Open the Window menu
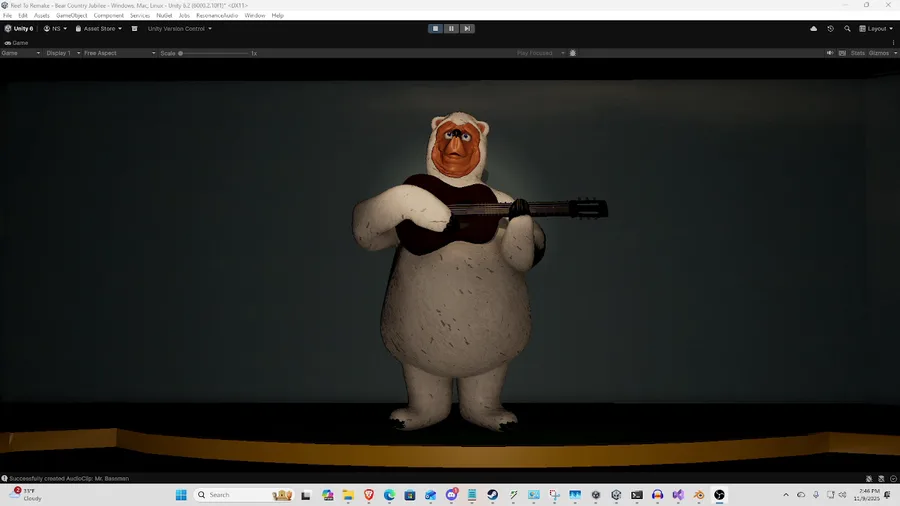 255,15
